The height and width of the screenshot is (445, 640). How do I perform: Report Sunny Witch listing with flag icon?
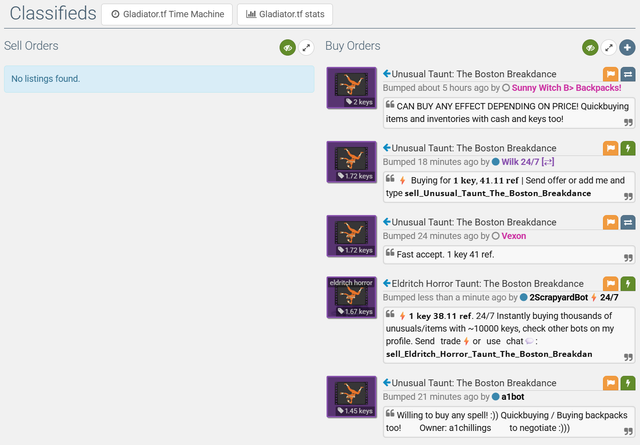[611, 74]
